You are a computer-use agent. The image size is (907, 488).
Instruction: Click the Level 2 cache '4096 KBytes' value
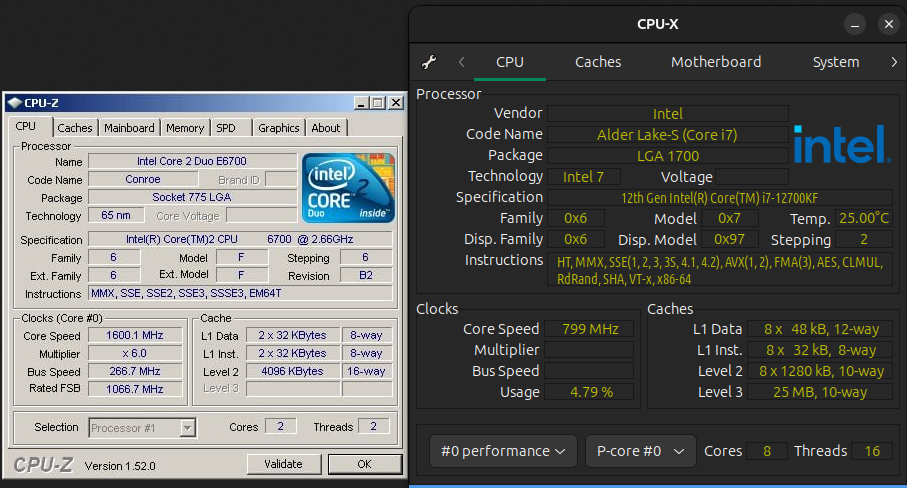point(293,371)
